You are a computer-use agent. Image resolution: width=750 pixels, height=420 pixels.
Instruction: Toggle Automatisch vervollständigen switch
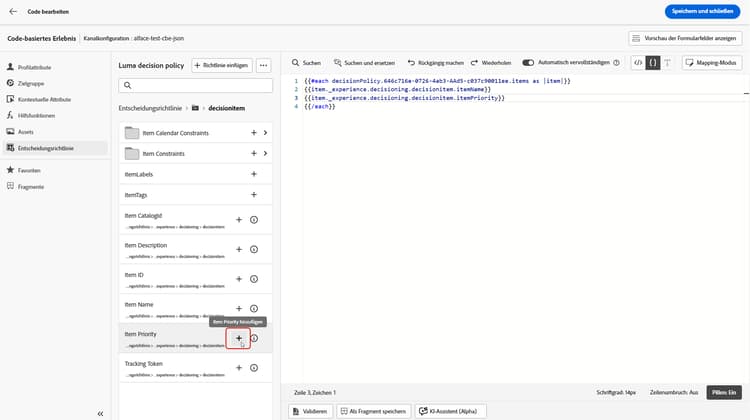tap(528, 63)
